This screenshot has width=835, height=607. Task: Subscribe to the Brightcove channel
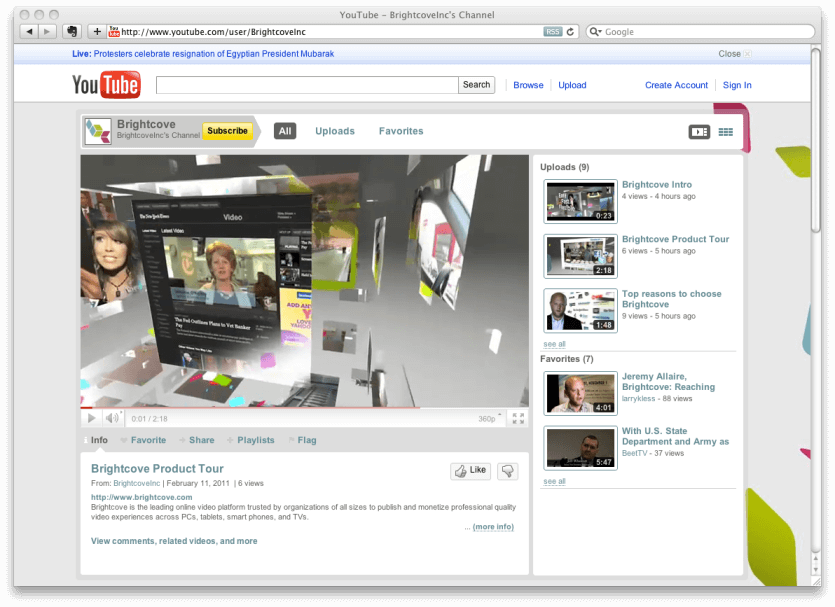tap(227, 131)
